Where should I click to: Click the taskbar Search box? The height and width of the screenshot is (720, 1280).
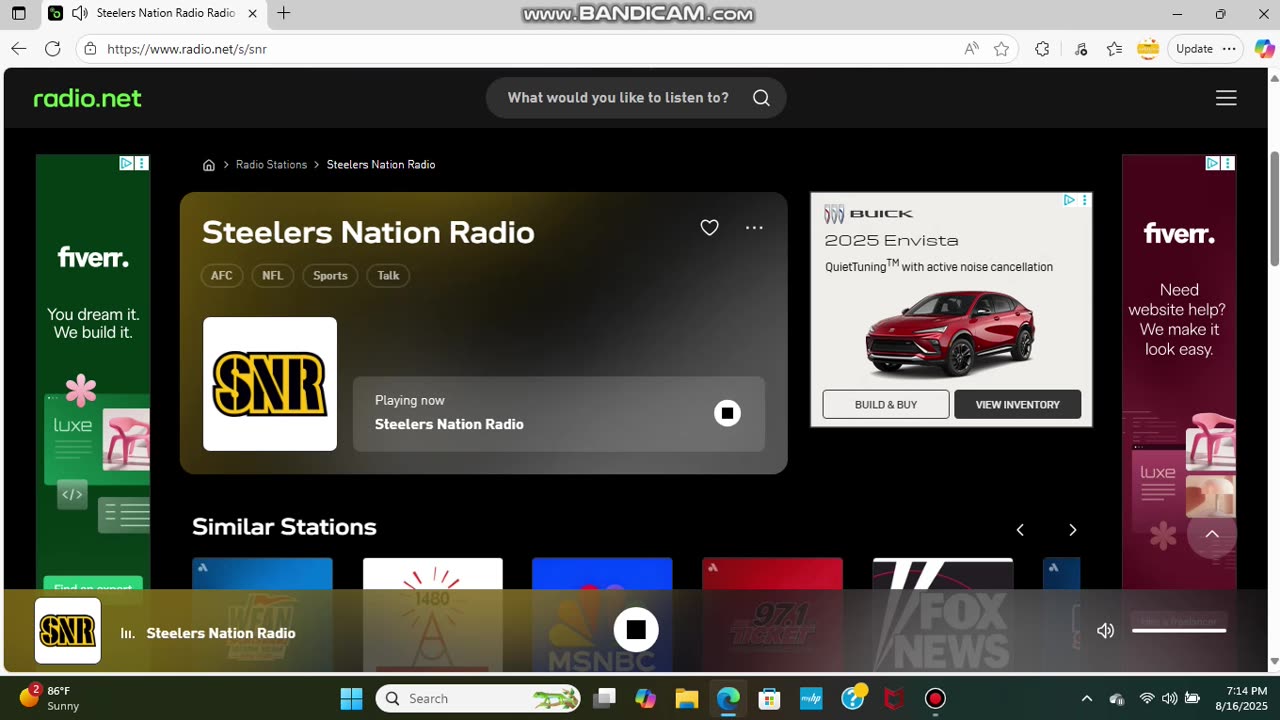coord(478,698)
